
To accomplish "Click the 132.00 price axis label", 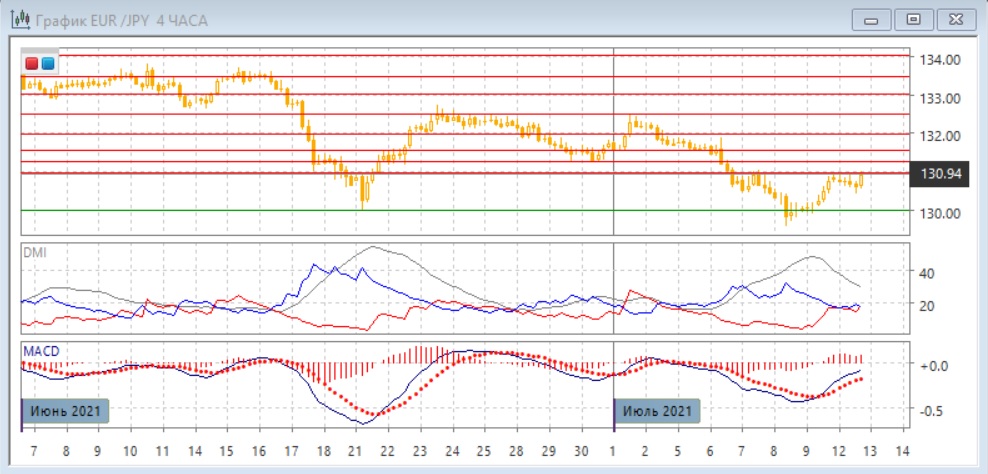I will [940, 136].
